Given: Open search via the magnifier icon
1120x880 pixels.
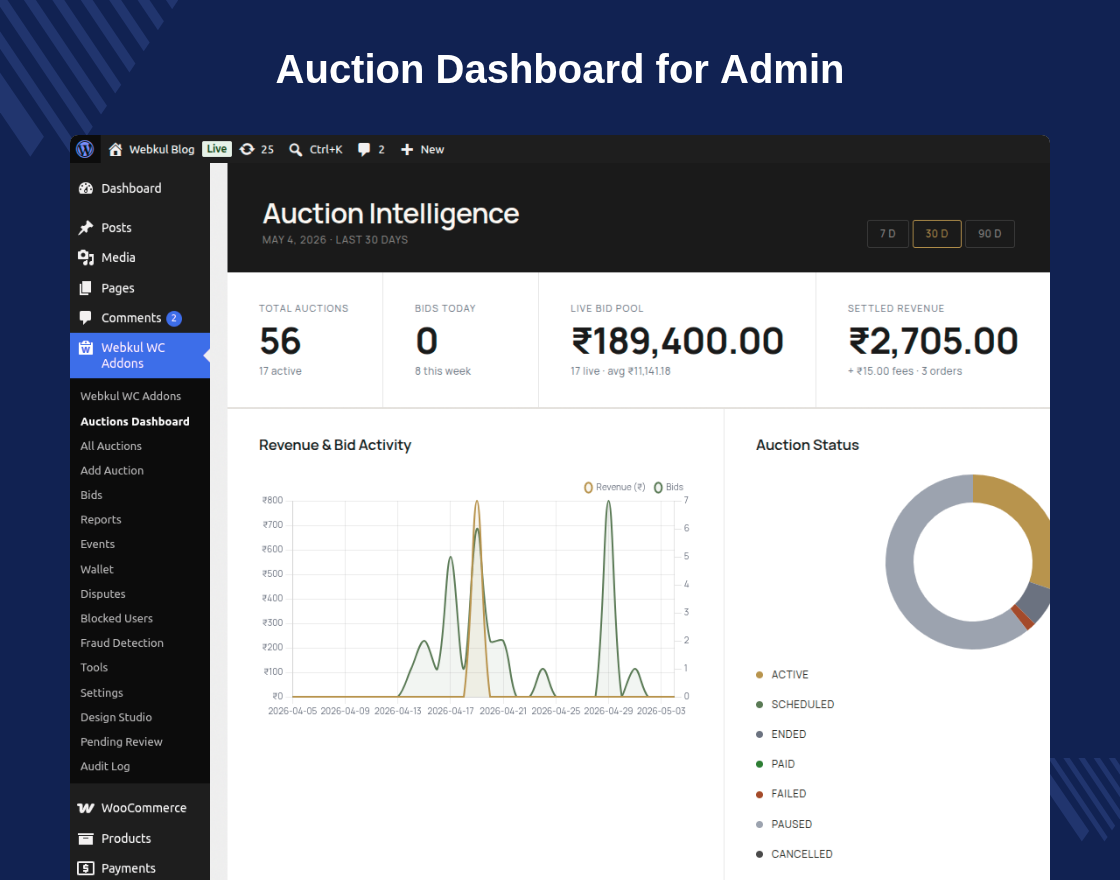Looking at the screenshot, I should pos(295,149).
